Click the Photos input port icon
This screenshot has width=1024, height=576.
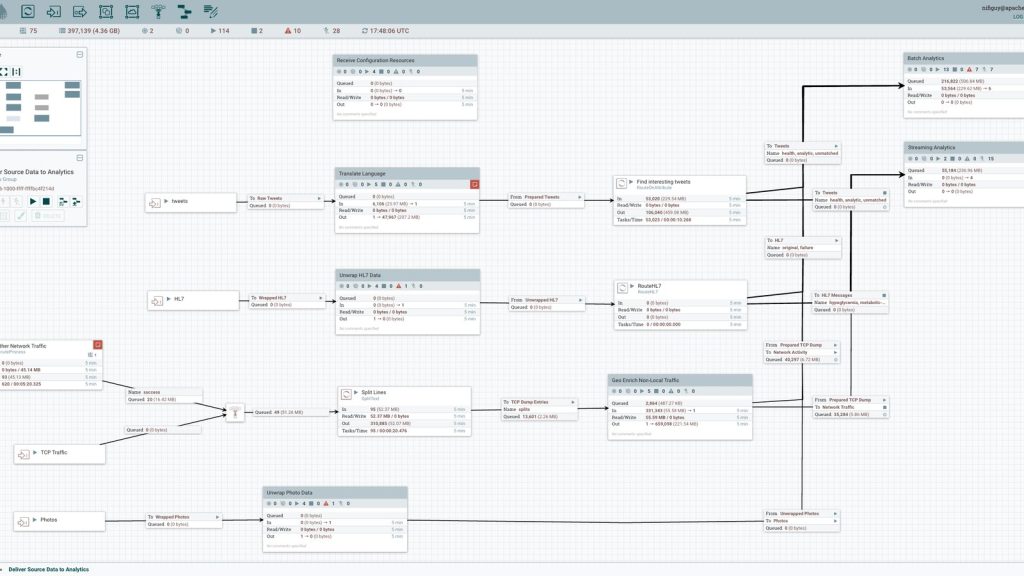coord(24,521)
